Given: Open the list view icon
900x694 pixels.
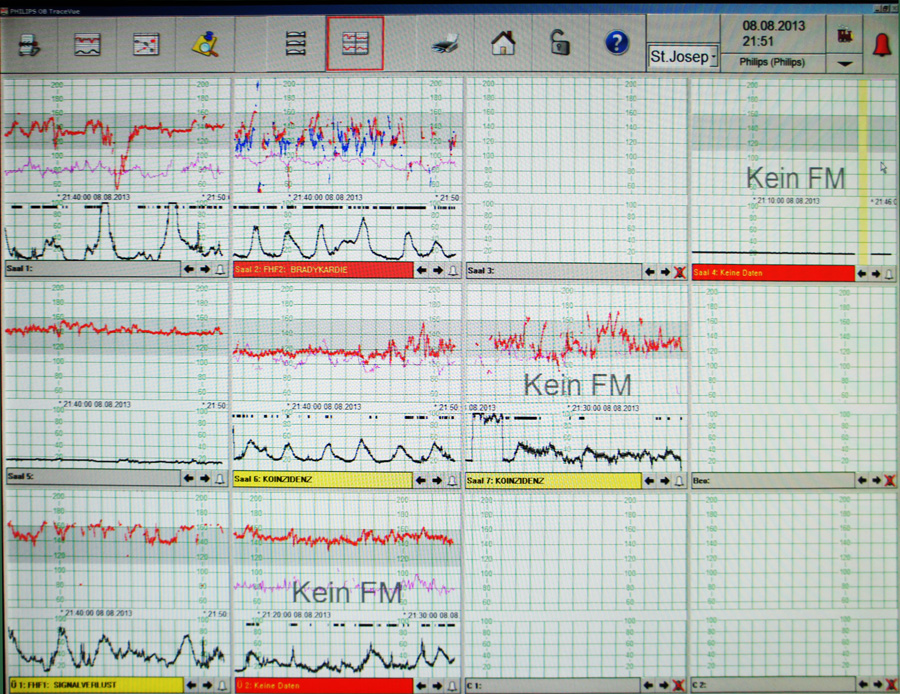Looking at the screenshot, I should click(297, 43).
